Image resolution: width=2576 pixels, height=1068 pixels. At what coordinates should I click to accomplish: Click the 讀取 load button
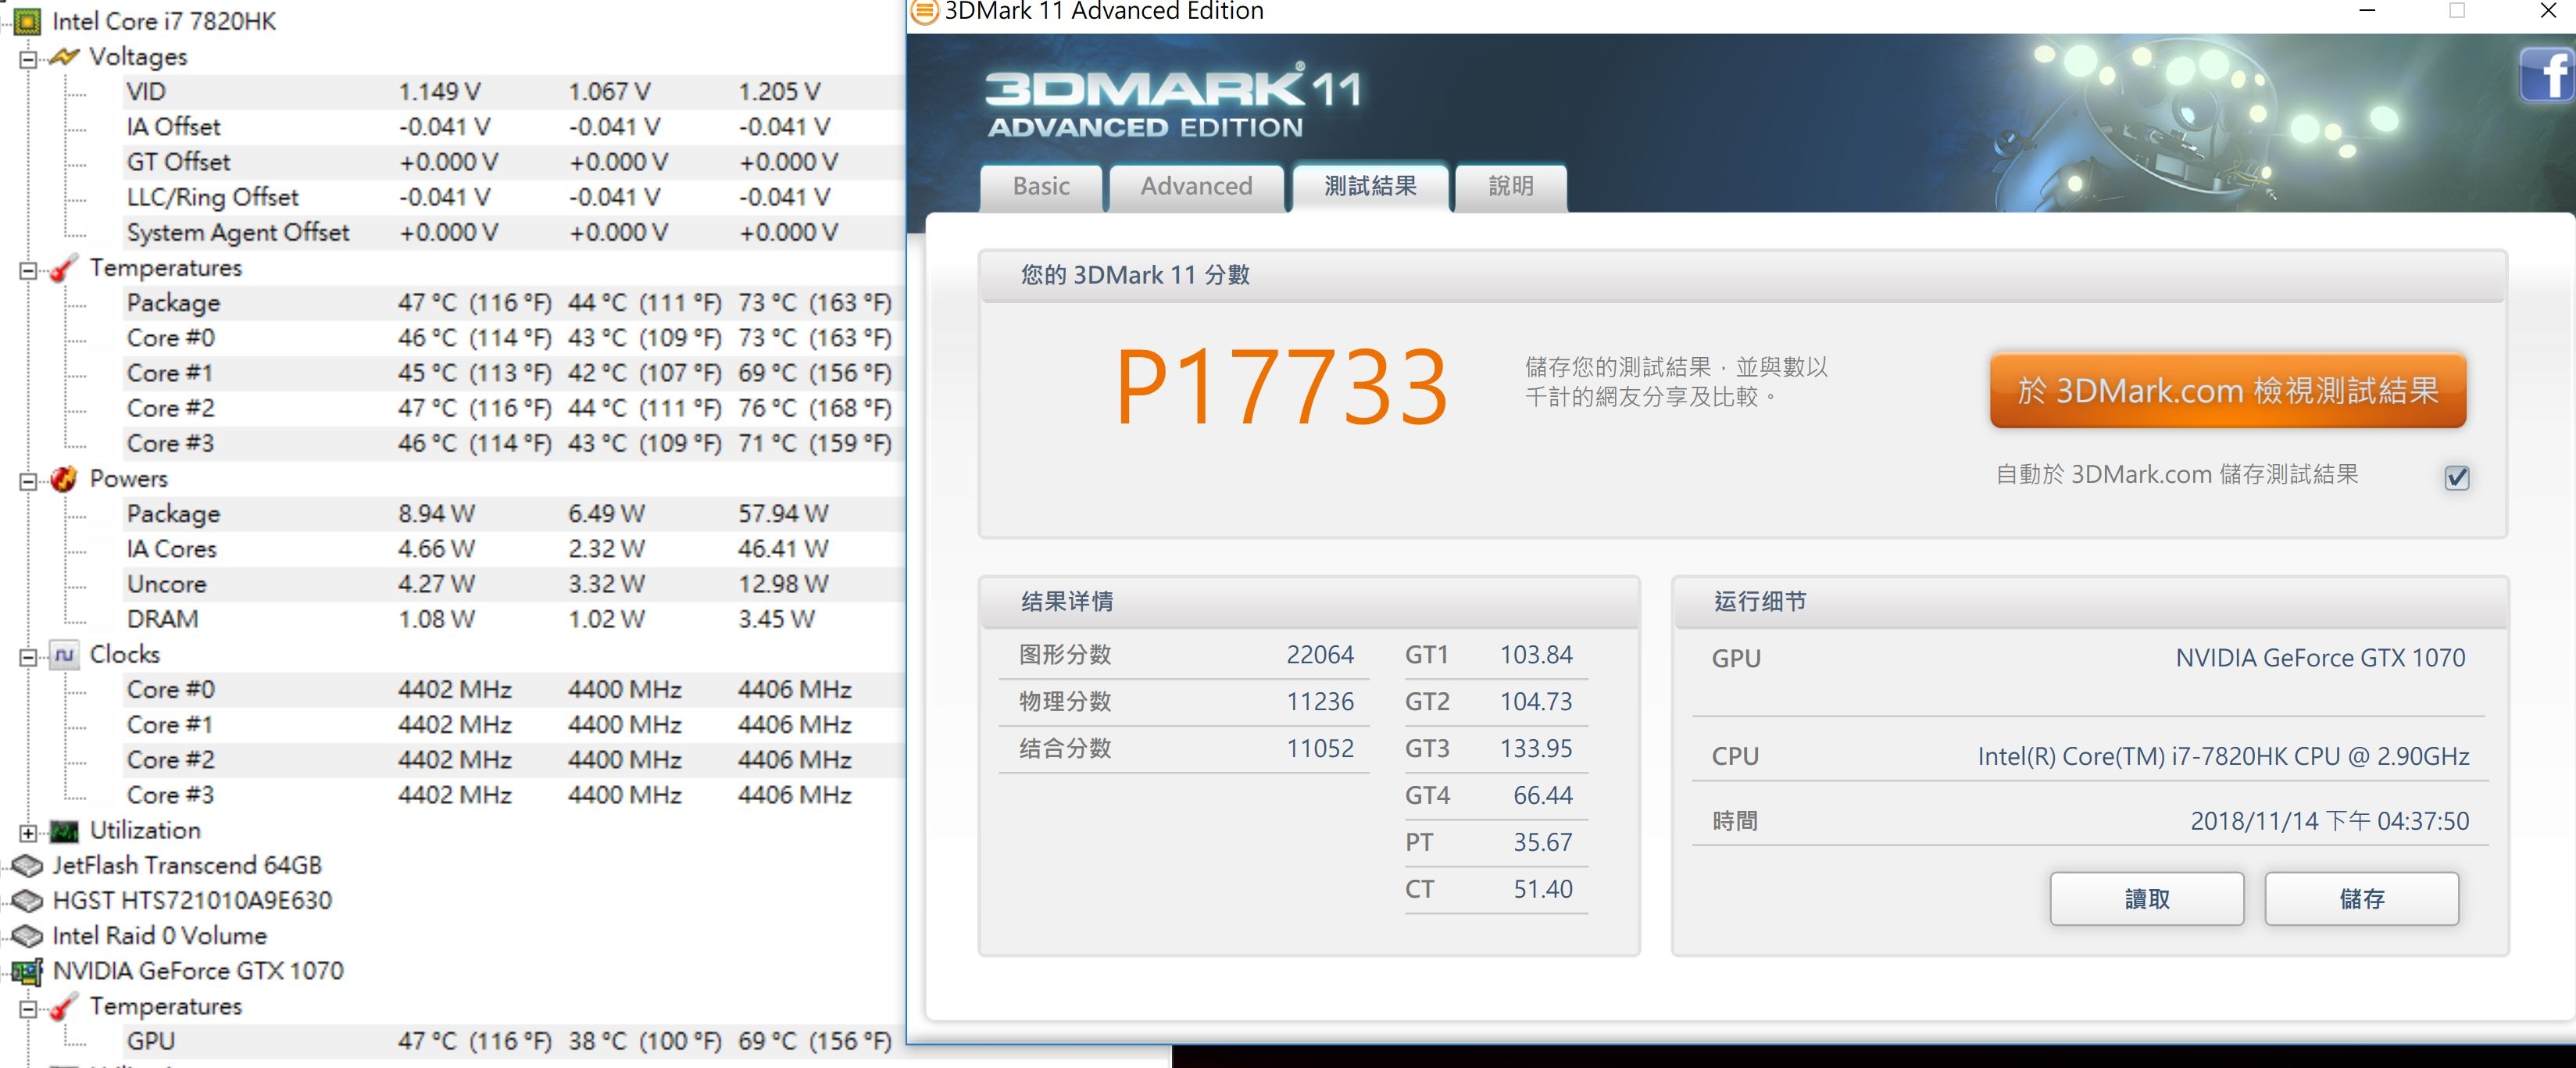(x=2146, y=898)
